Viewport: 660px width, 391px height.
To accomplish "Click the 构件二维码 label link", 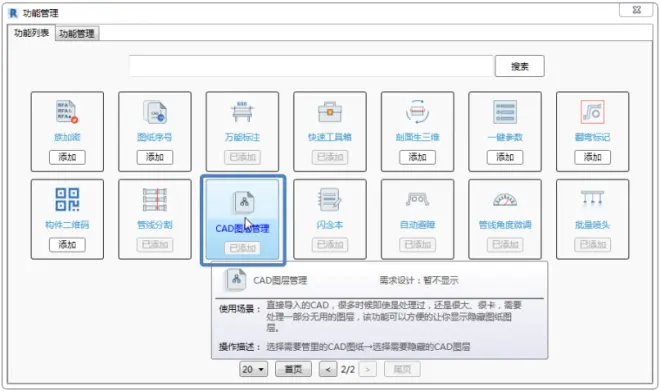I will coord(67,225).
